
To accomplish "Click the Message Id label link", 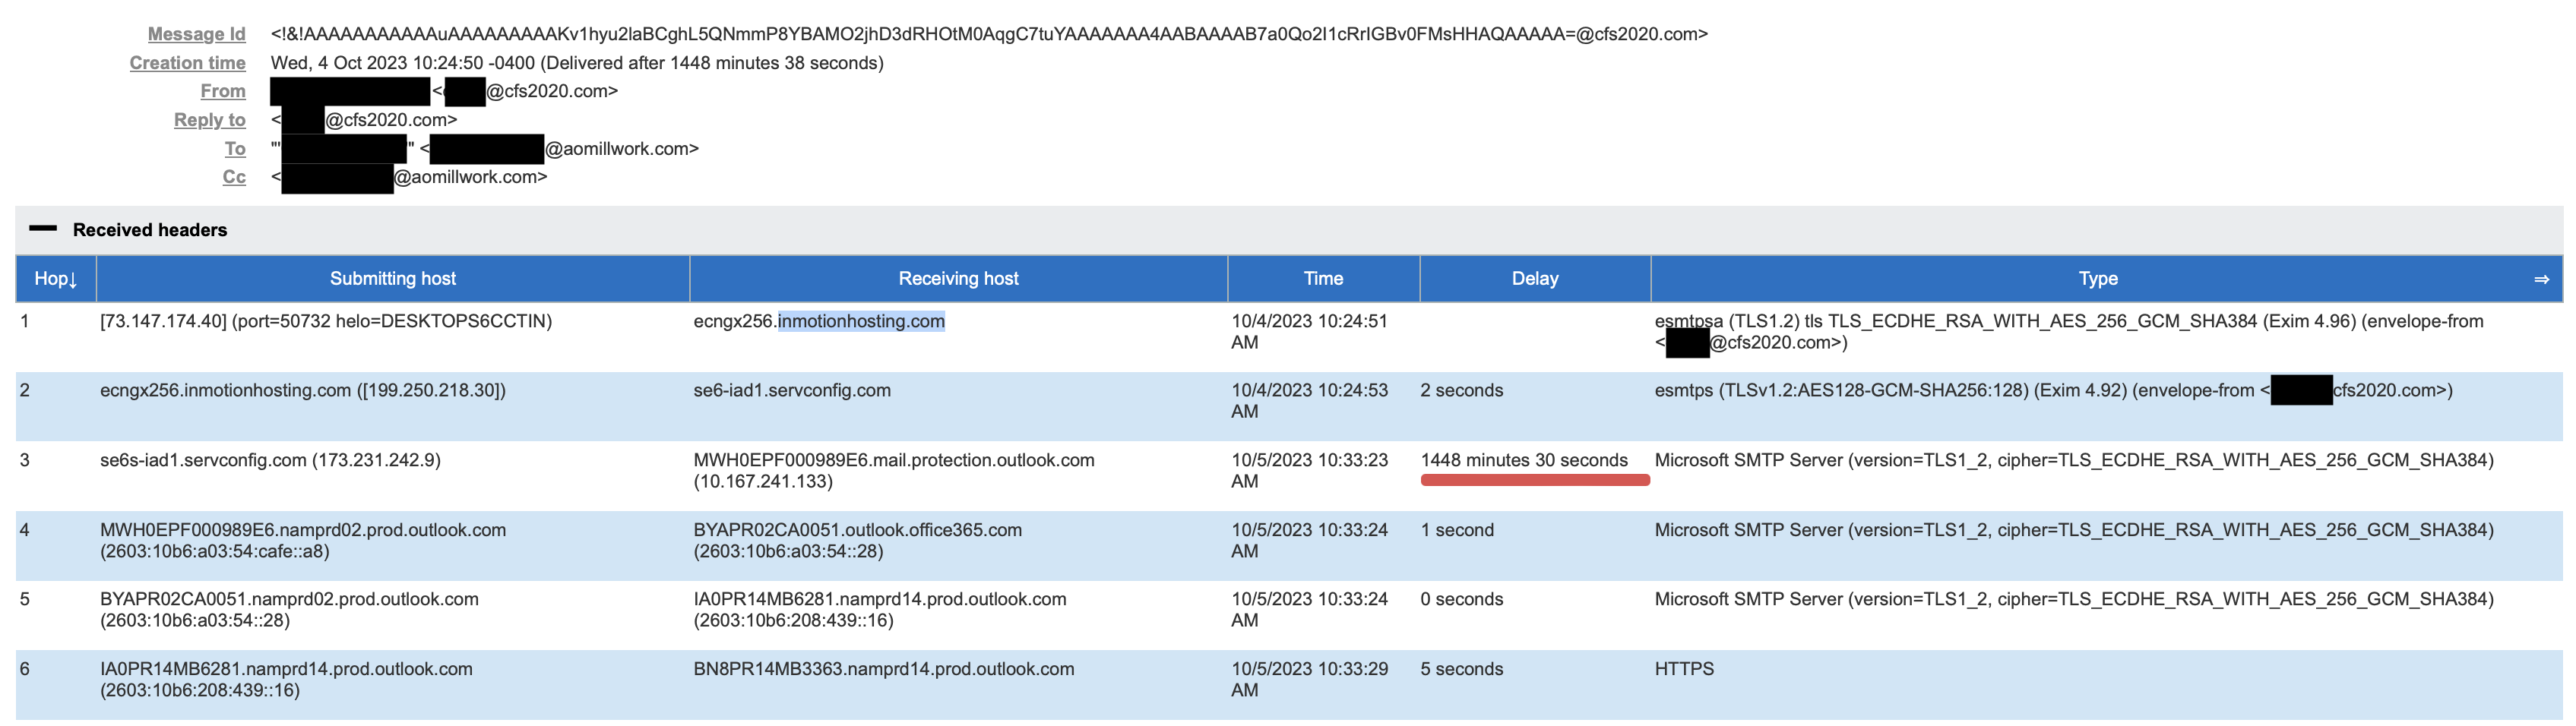I will tap(196, 34).
